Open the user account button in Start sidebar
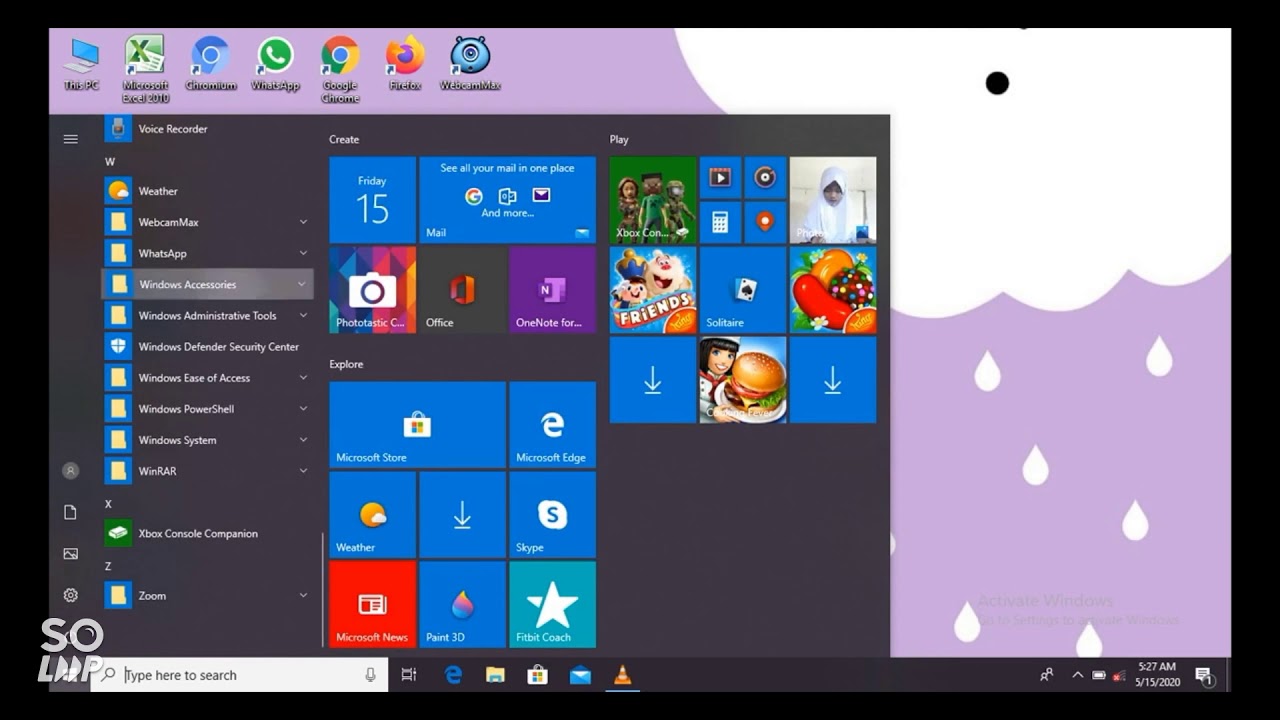 70,470
